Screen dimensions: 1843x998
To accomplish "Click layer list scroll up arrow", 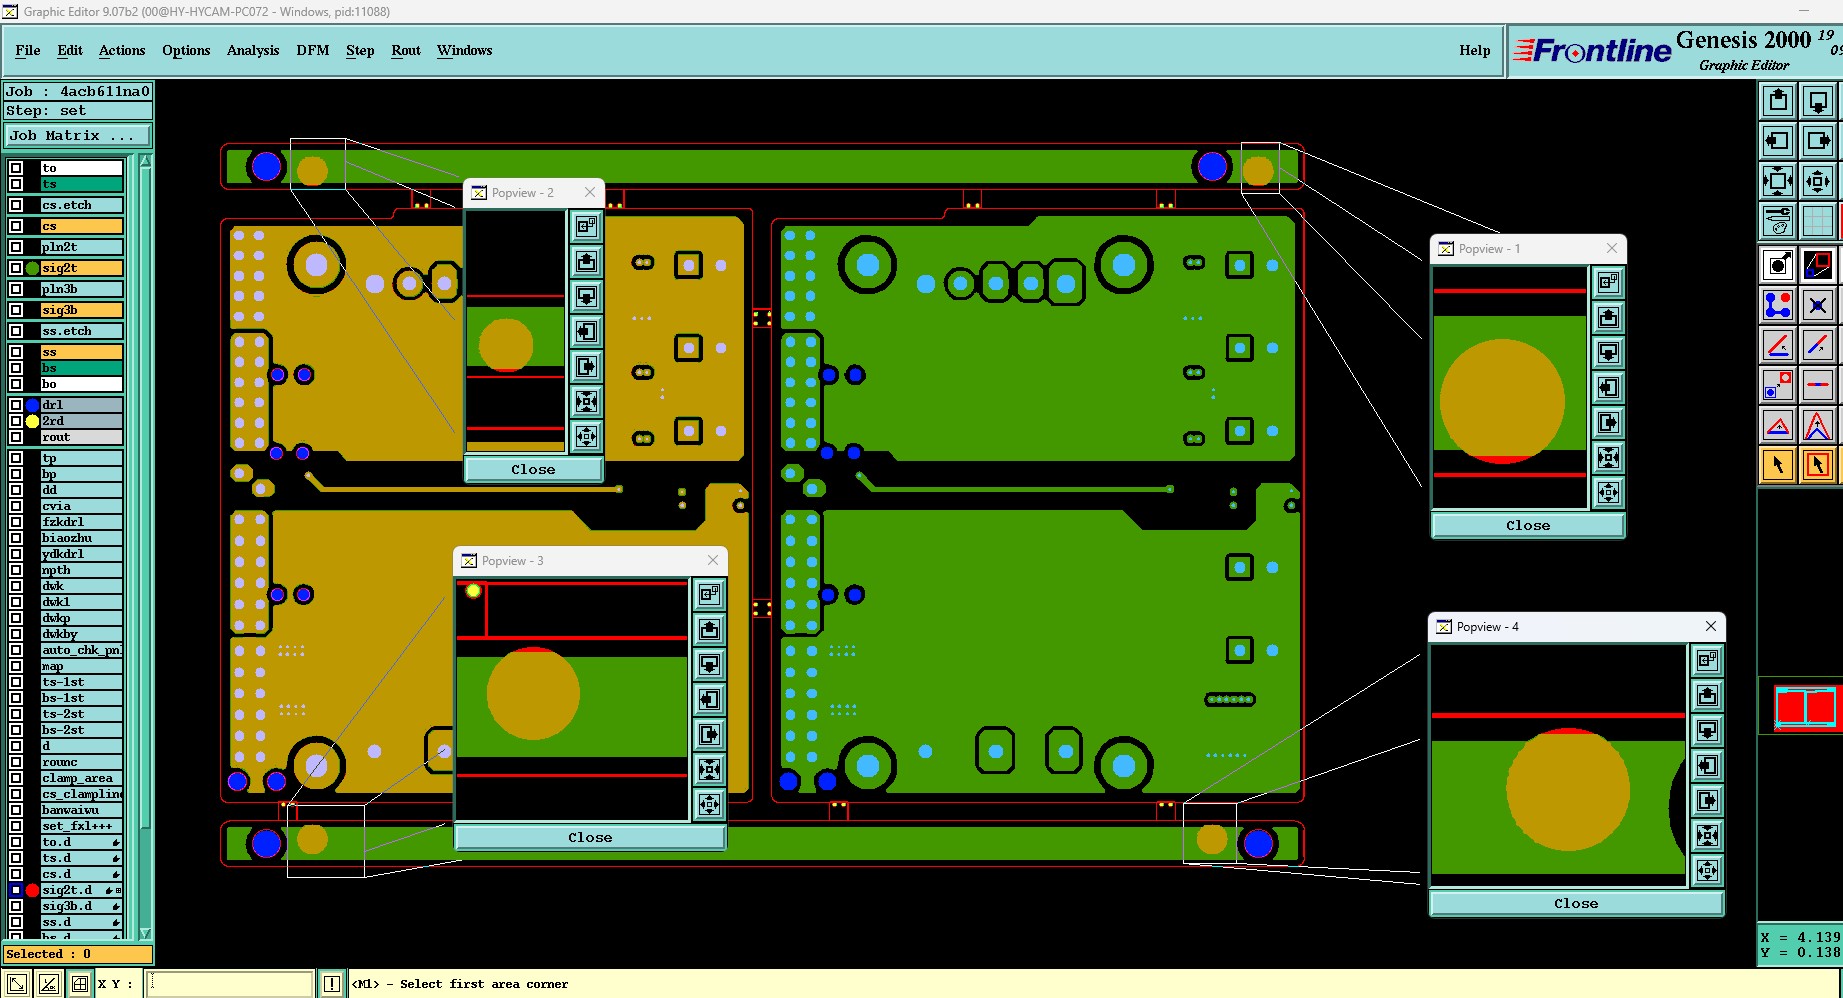I will tap(146, 161).
